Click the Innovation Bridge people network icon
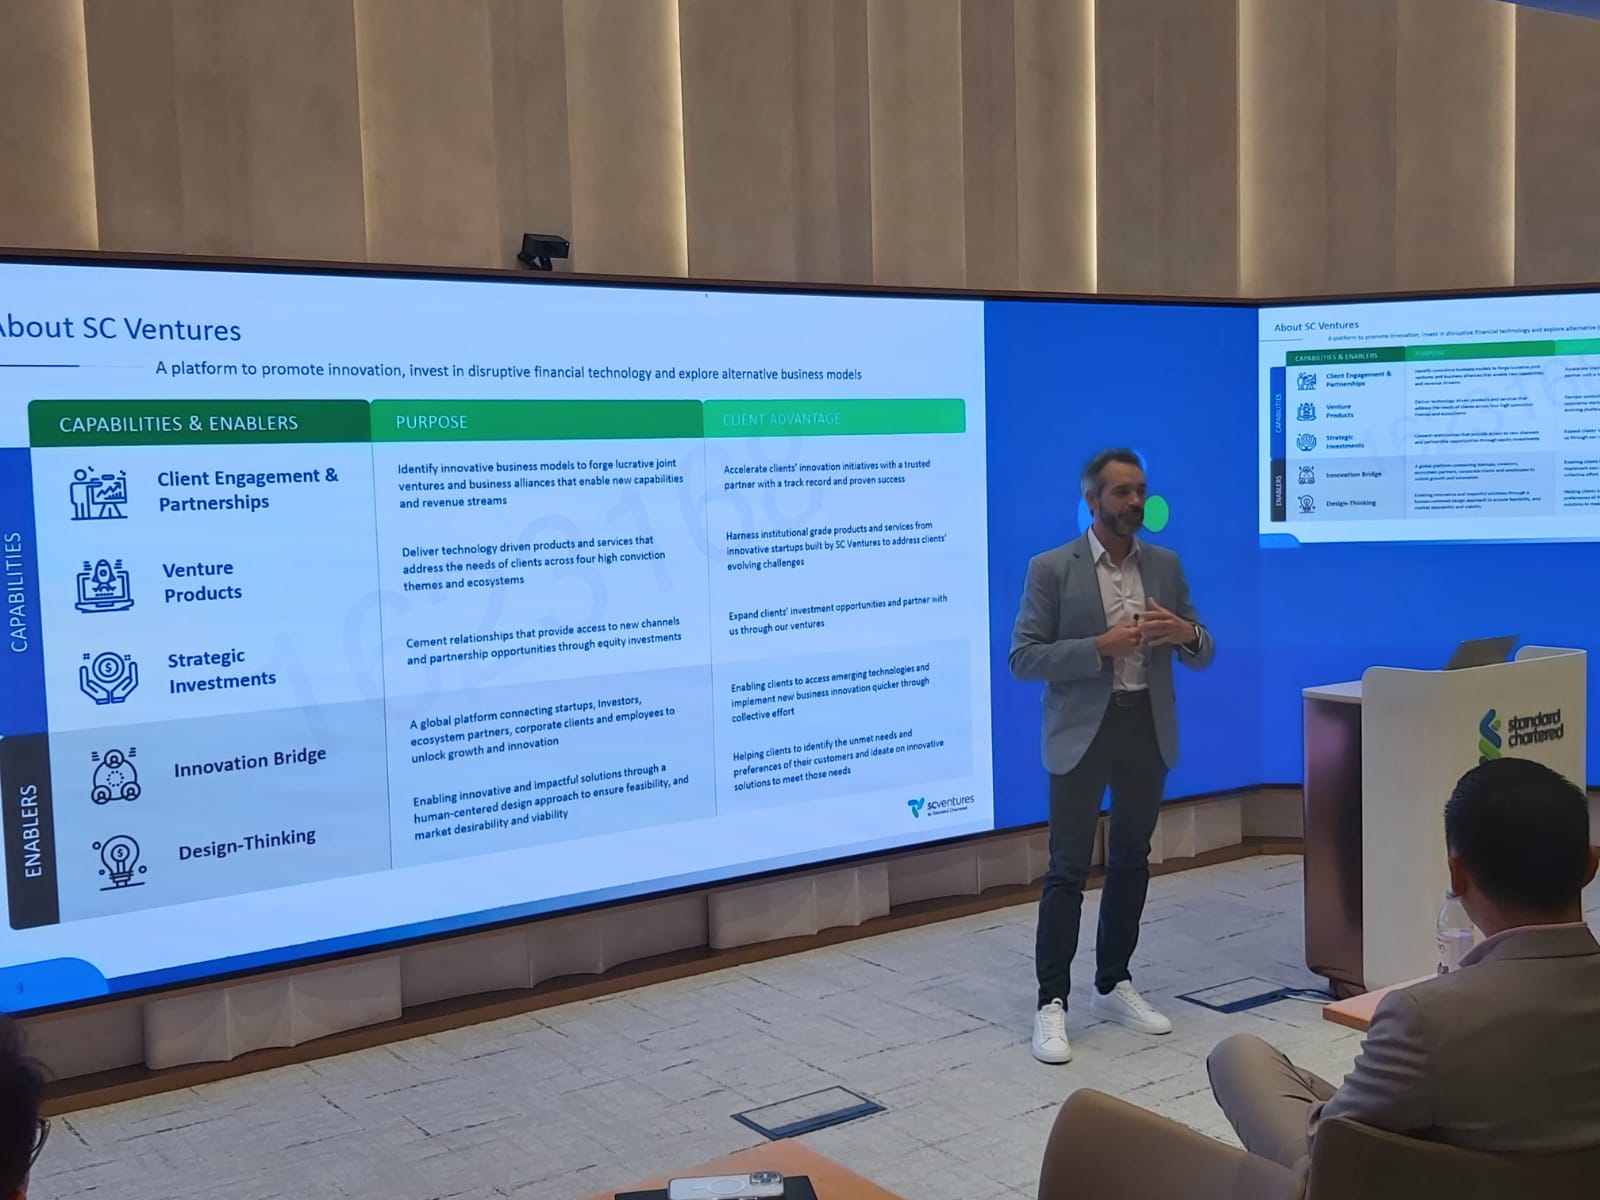Viewport: 1600px width, 1200px height. click(115, 775)
